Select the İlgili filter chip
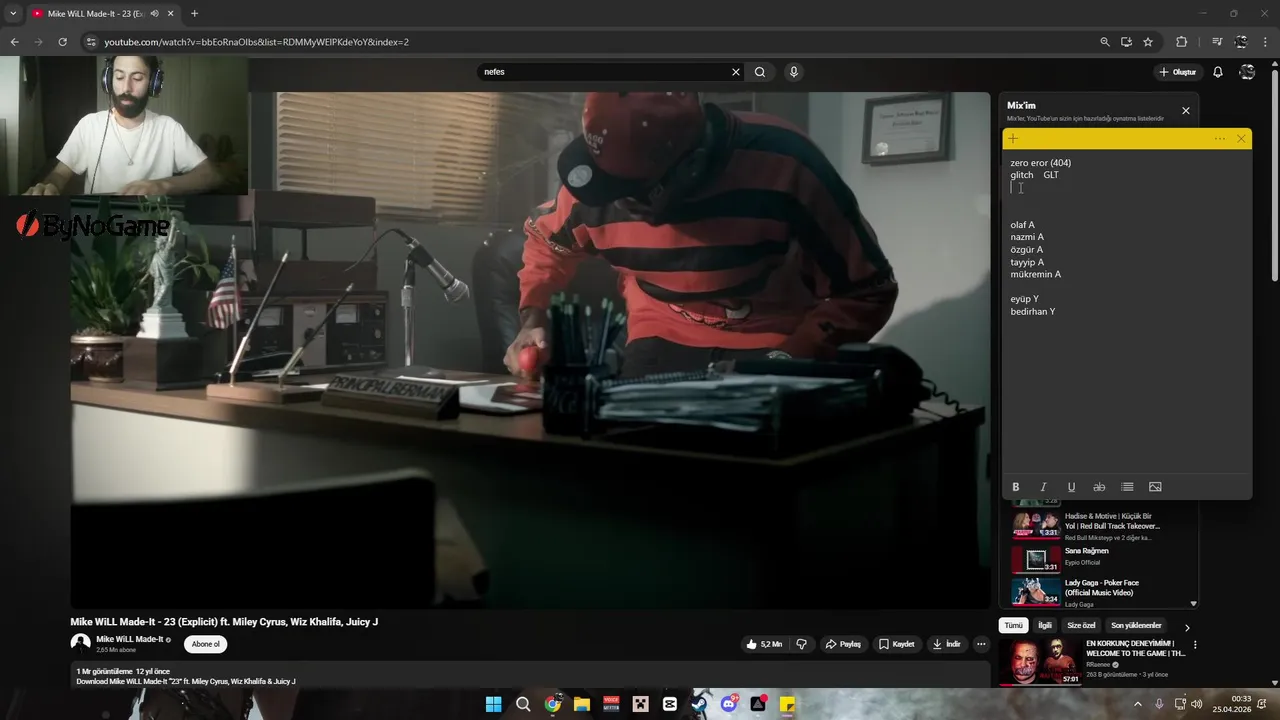The image size is (1280, 720). pos(1045,626)
